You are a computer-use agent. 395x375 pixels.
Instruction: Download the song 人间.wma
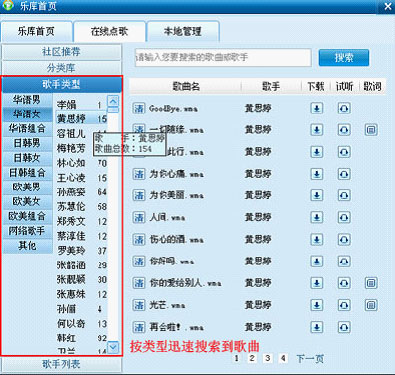[317, 217]
